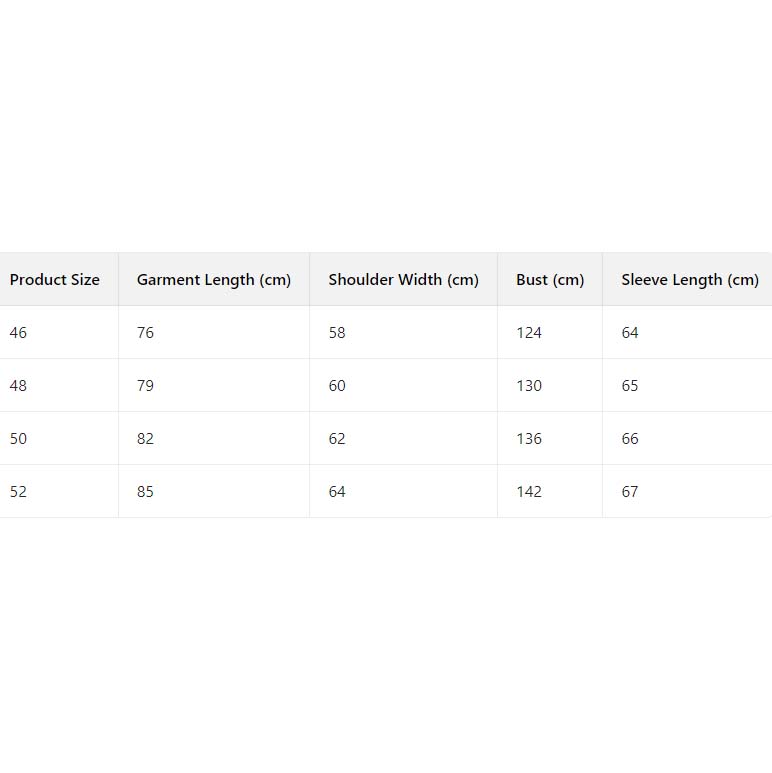Click garment length value 82

click(x=146, y=439)
